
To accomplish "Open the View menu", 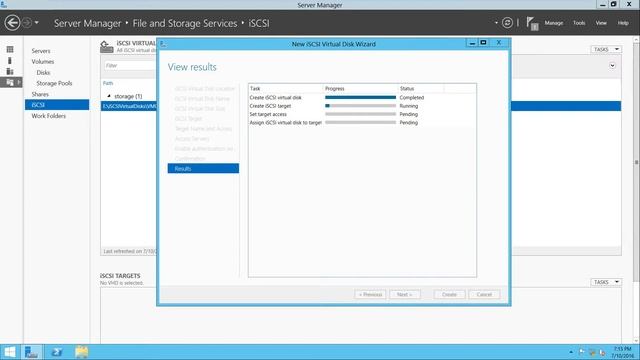I will pyautogui.click(x=601, y=23).
